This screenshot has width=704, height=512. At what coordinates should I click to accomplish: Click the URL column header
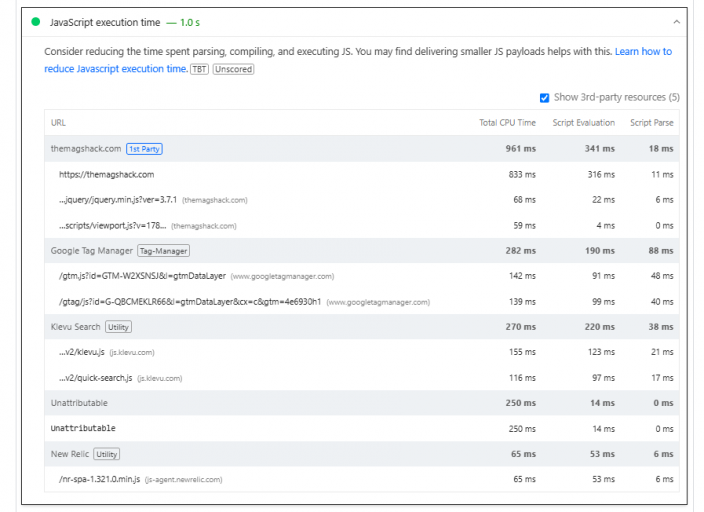pos(58,123)
